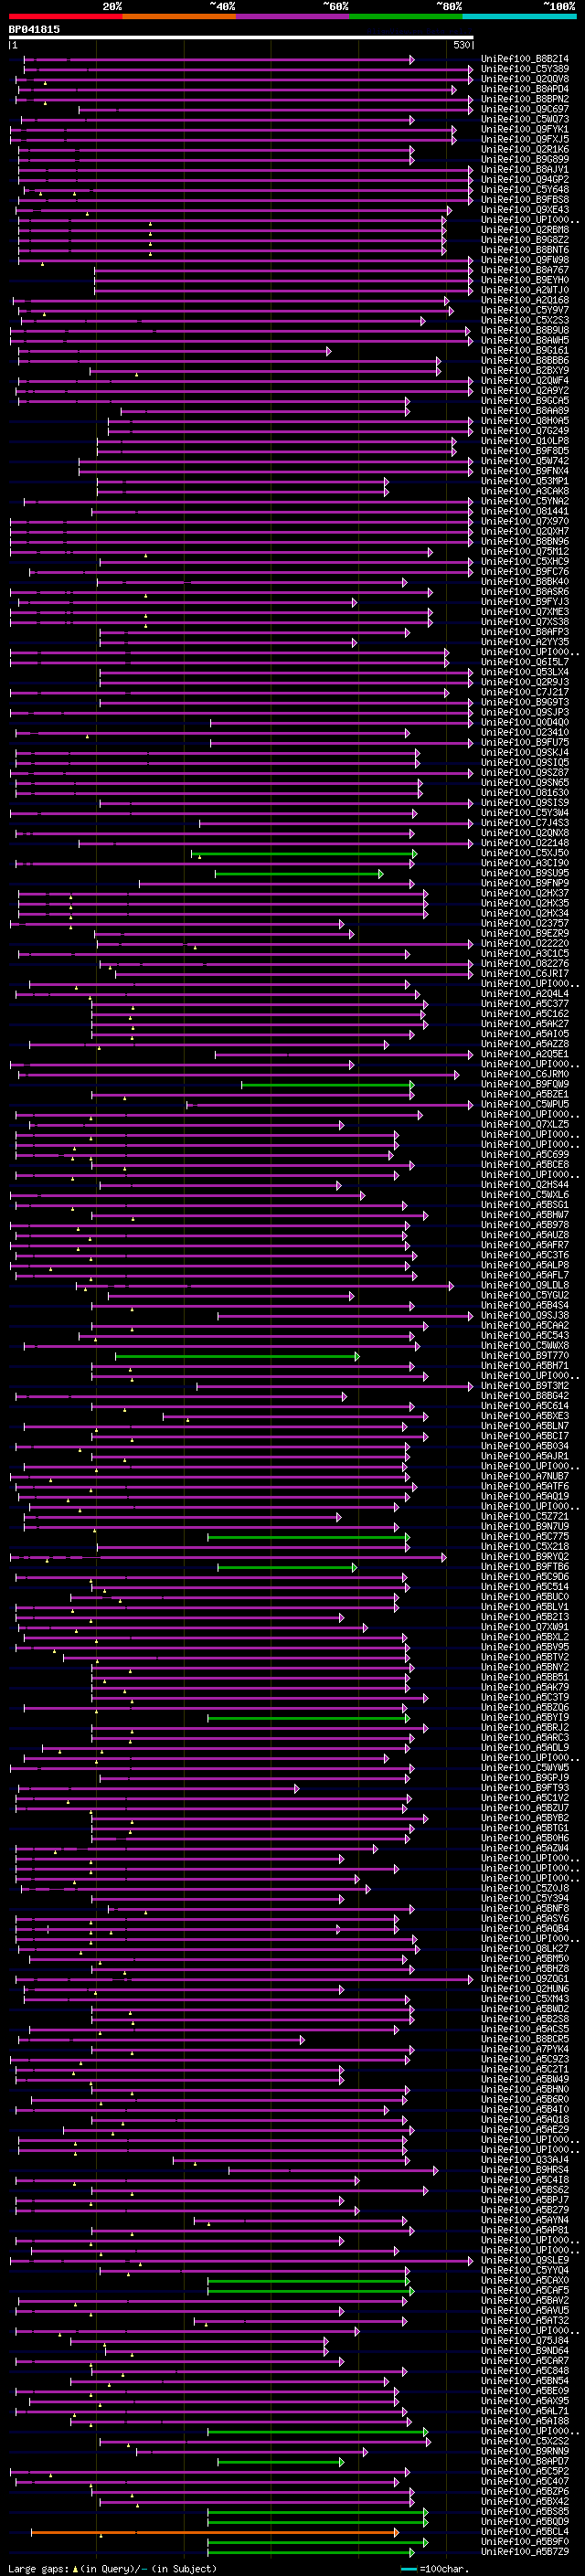Select hit label UniRef100_Q6I5L7
The width and height of the screenshot is (585, 2576).
tap(525, 662)
